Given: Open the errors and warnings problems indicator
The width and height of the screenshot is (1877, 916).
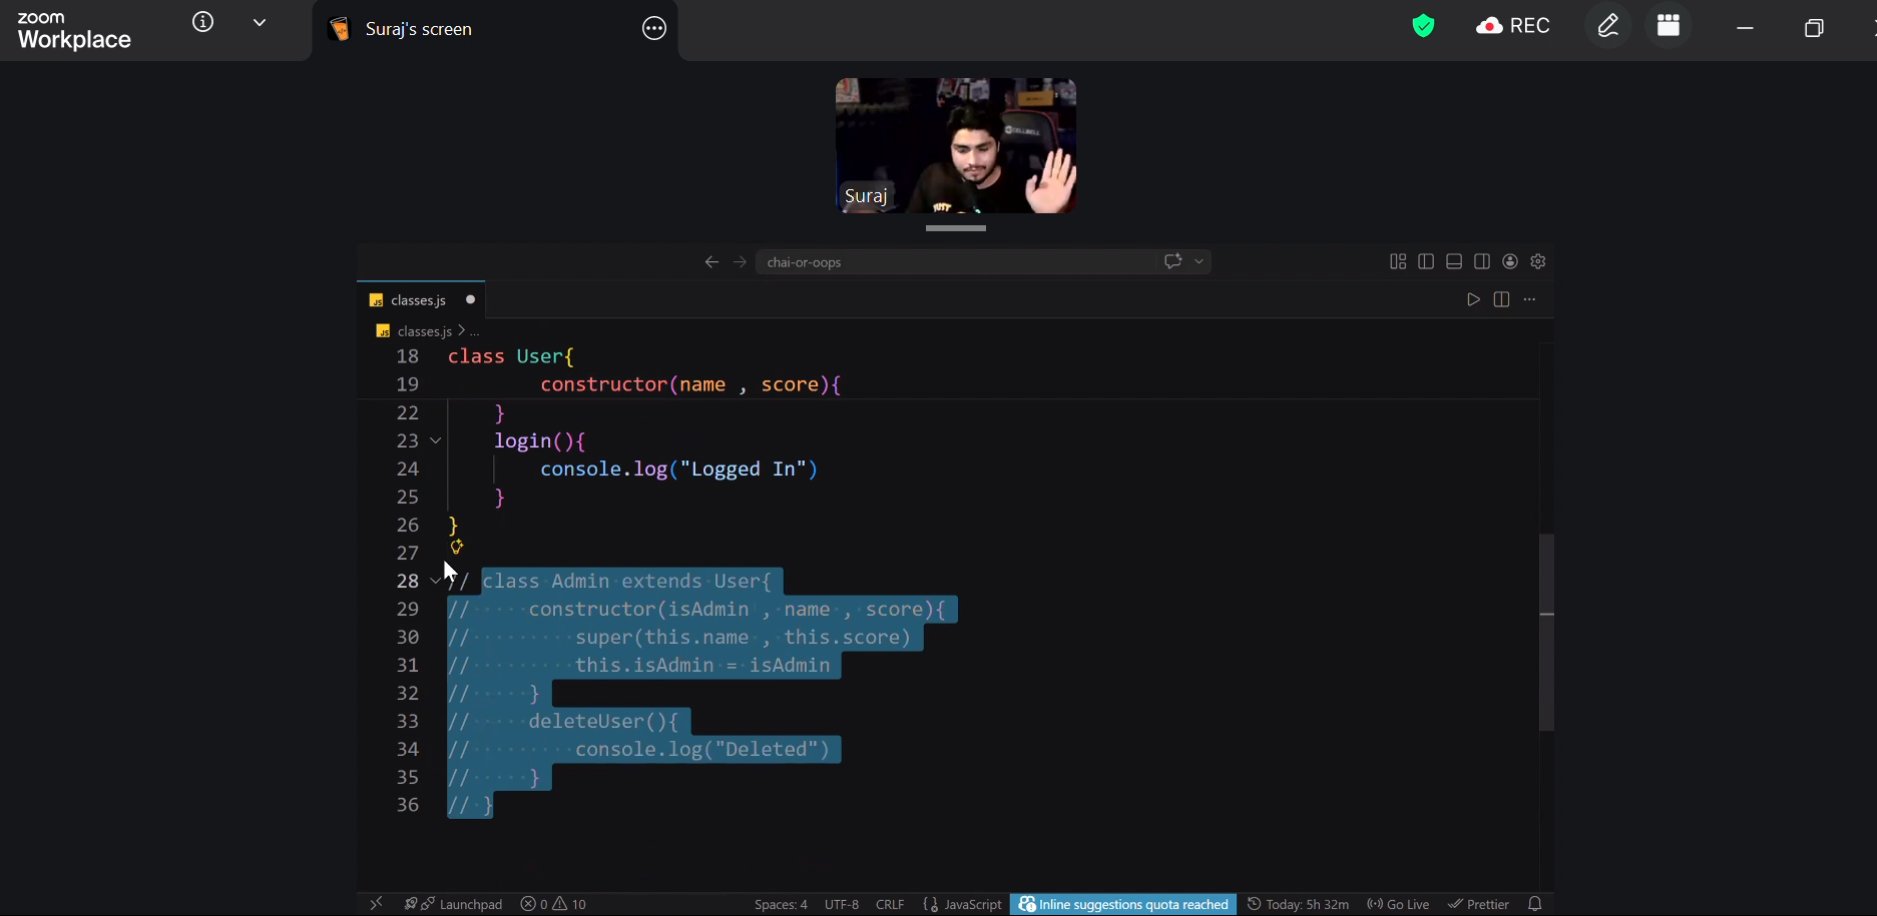Looking at the screenshot, I should pos(553,904).
